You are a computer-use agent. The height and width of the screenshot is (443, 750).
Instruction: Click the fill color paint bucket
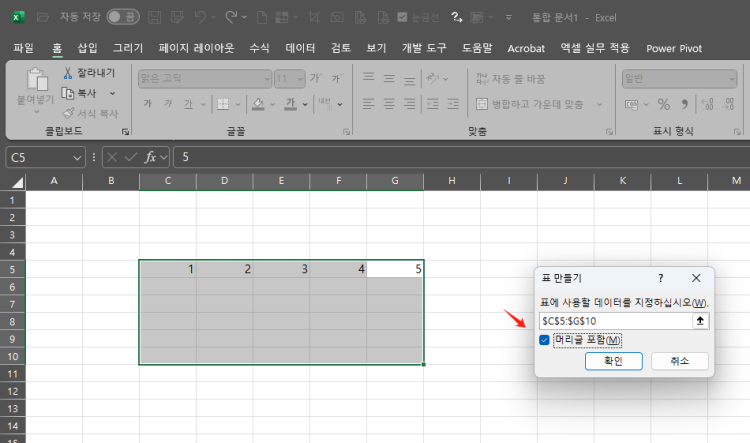pos(258,104)
